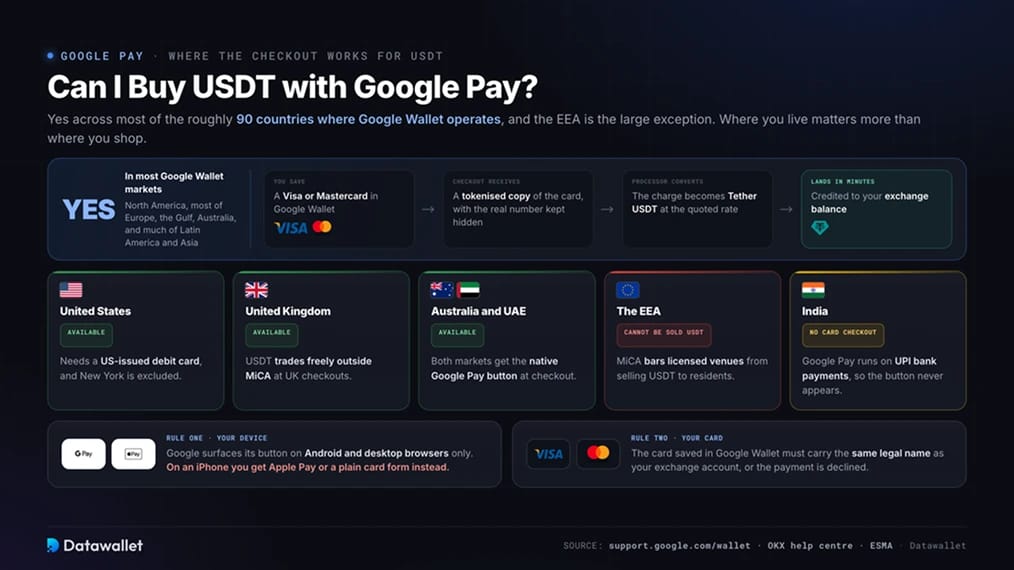Screen dimensions: 1014x570
Task: Click the 'same legal name' text in Rule Two
Action: pos(890,454)
